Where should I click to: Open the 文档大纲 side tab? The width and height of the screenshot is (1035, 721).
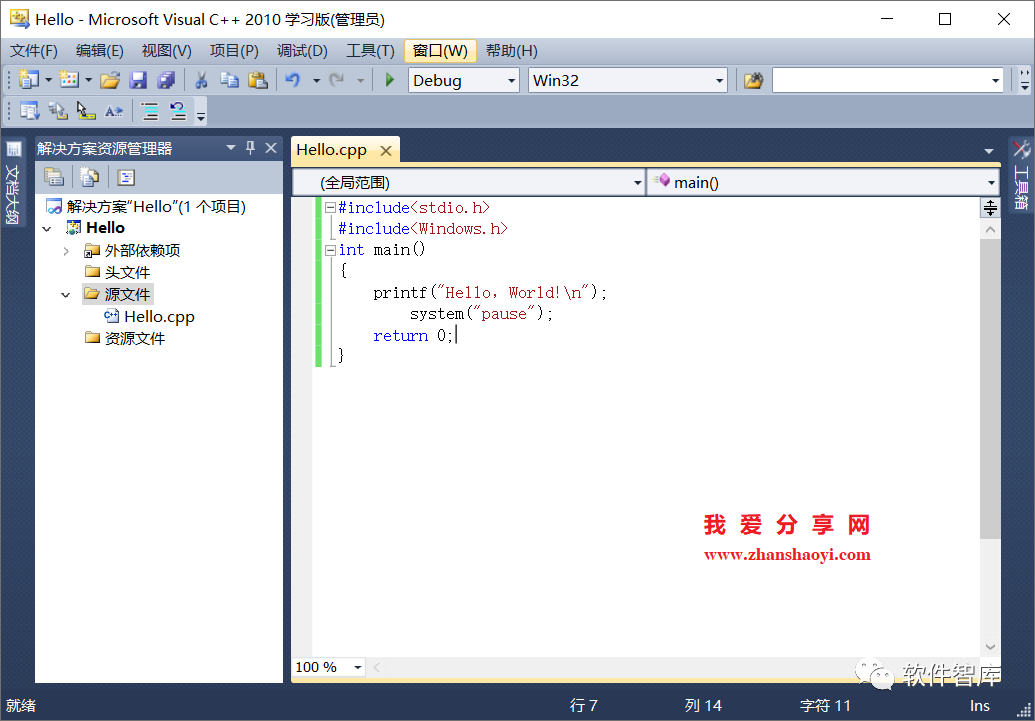[x=13, y=182]
